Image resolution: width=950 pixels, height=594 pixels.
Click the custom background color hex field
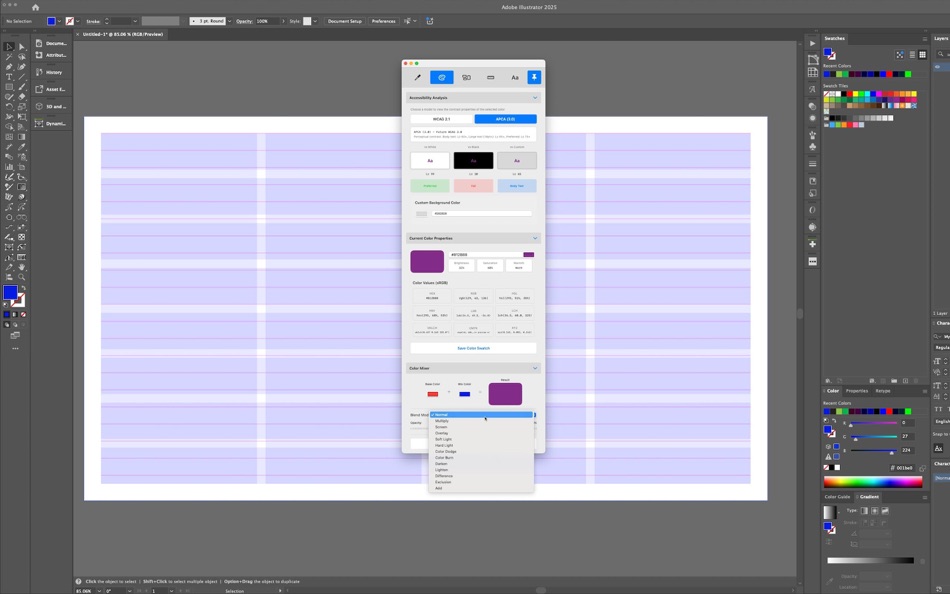coord(482,213)
